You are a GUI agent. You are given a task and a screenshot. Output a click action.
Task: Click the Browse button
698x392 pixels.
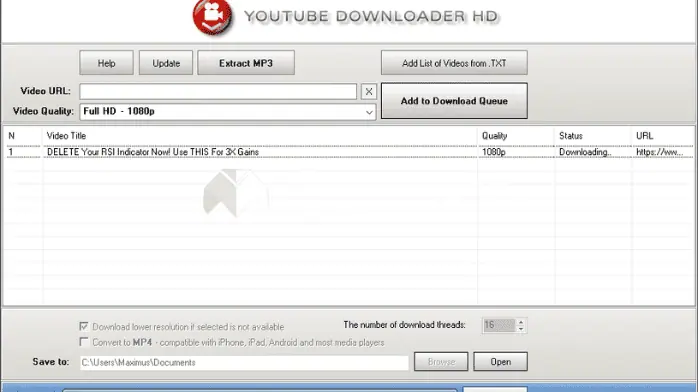coord(441,362)
